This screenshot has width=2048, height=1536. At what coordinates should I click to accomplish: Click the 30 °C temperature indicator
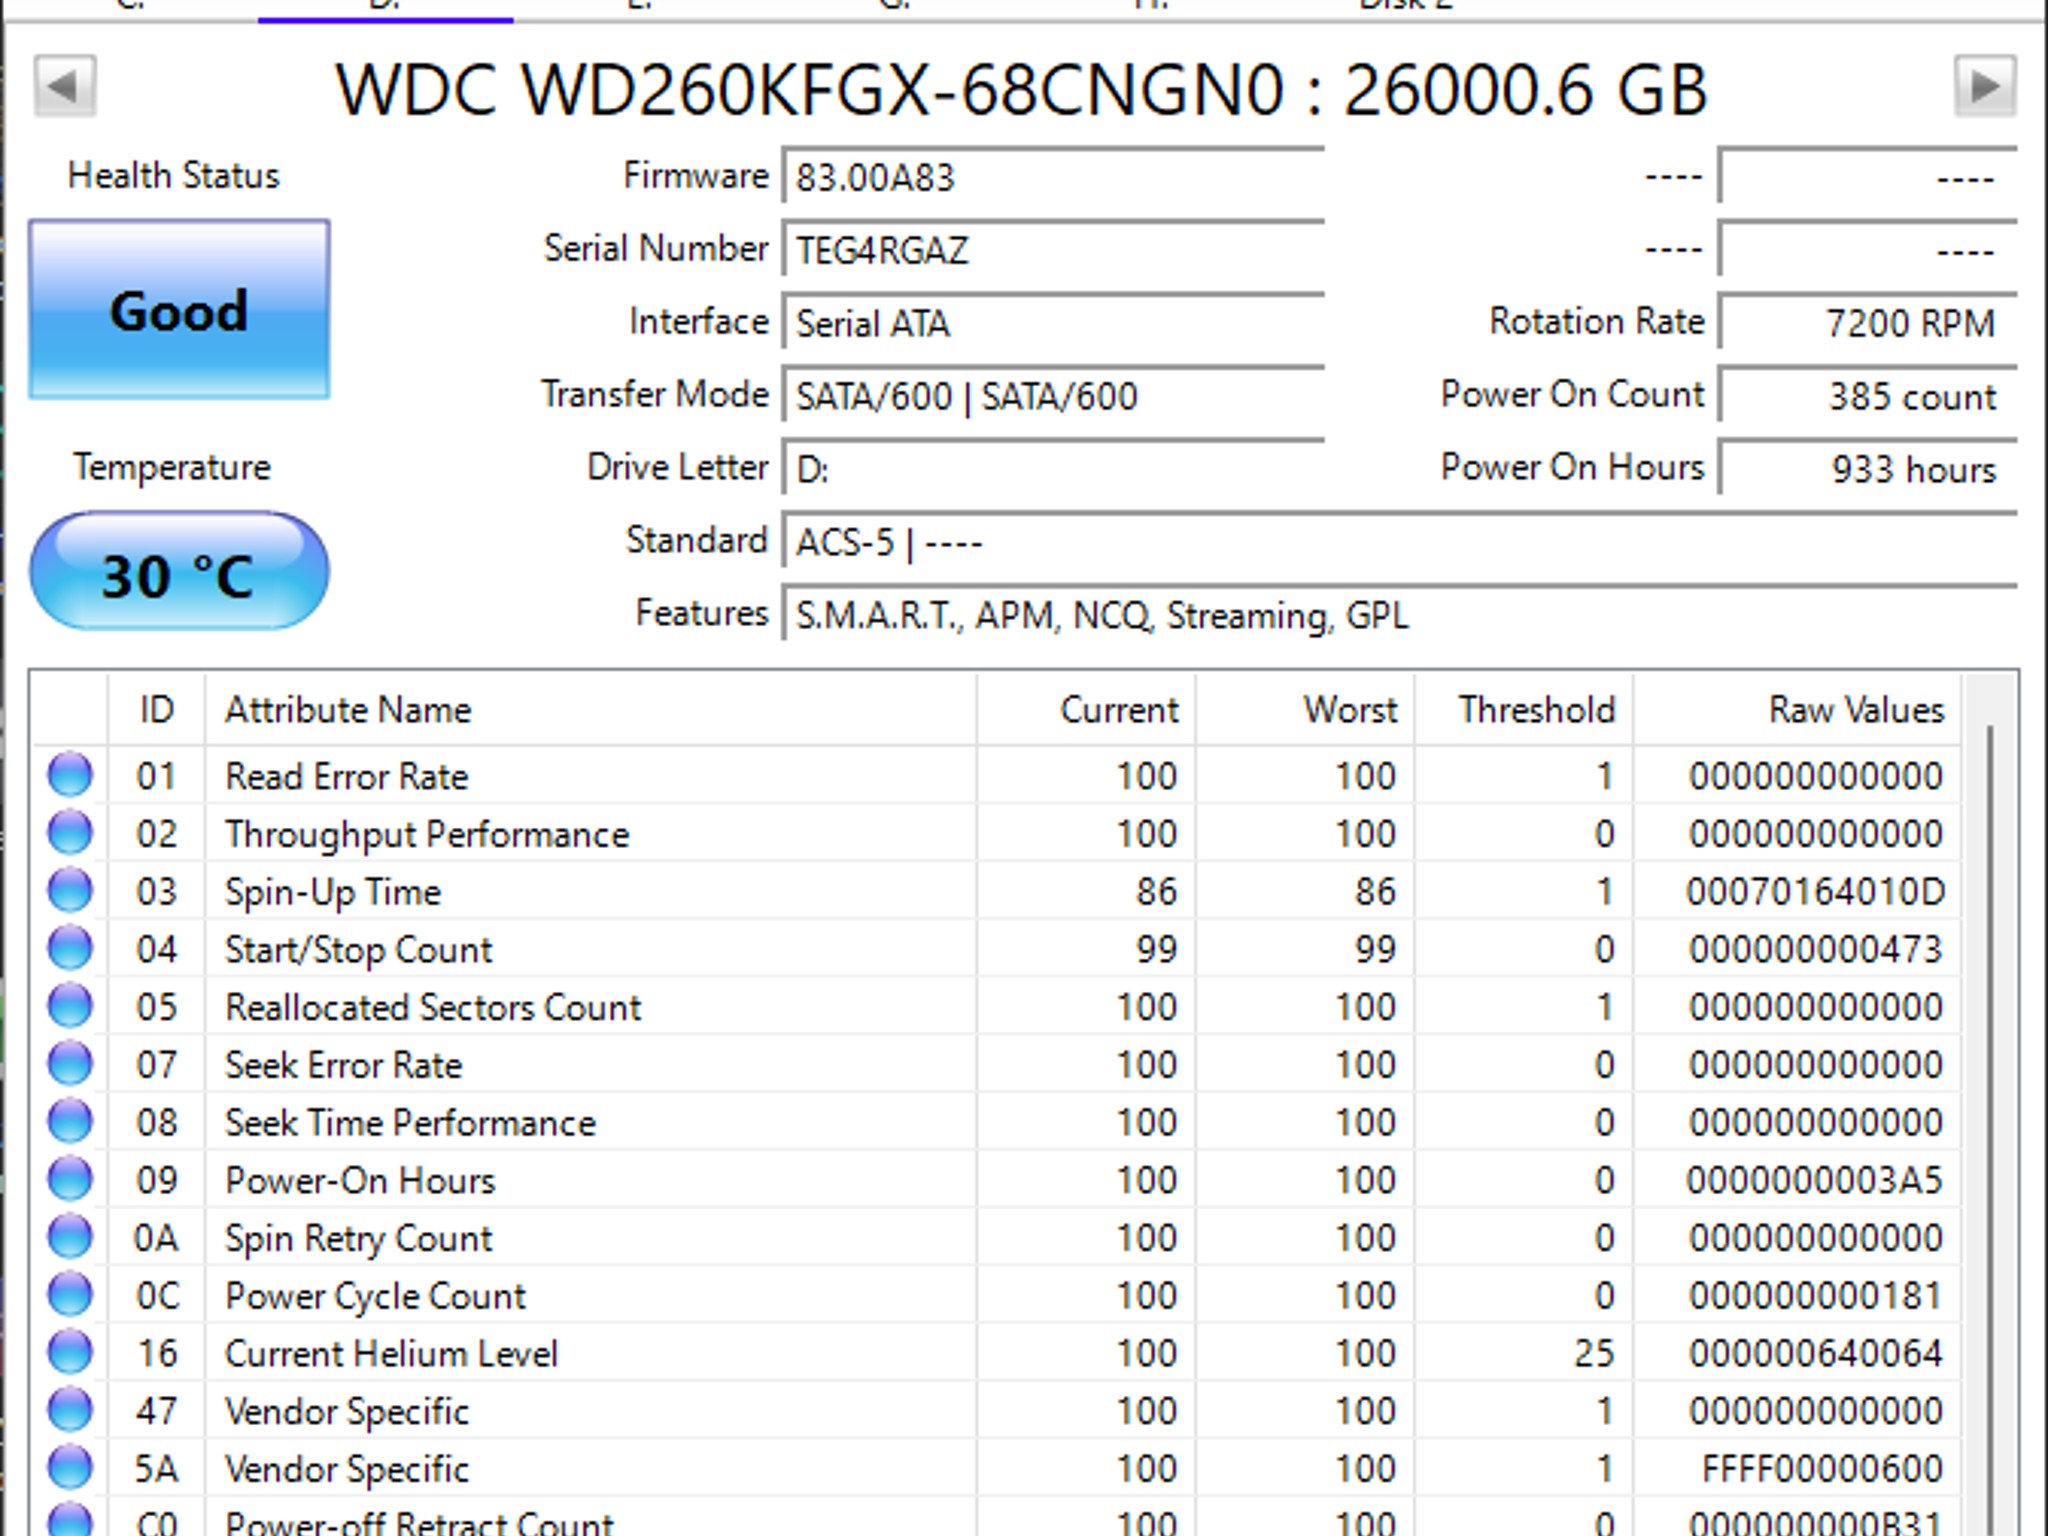(x=179, y=572)
